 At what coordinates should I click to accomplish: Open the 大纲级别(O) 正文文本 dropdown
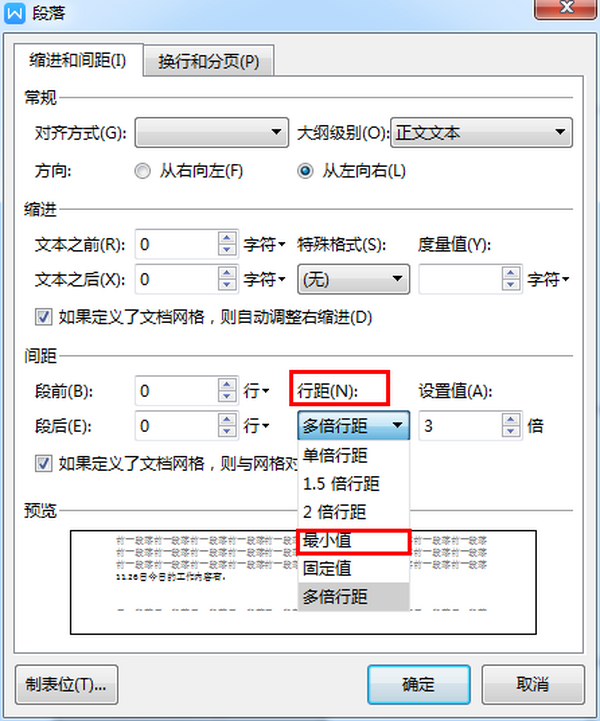coord(481,132)
